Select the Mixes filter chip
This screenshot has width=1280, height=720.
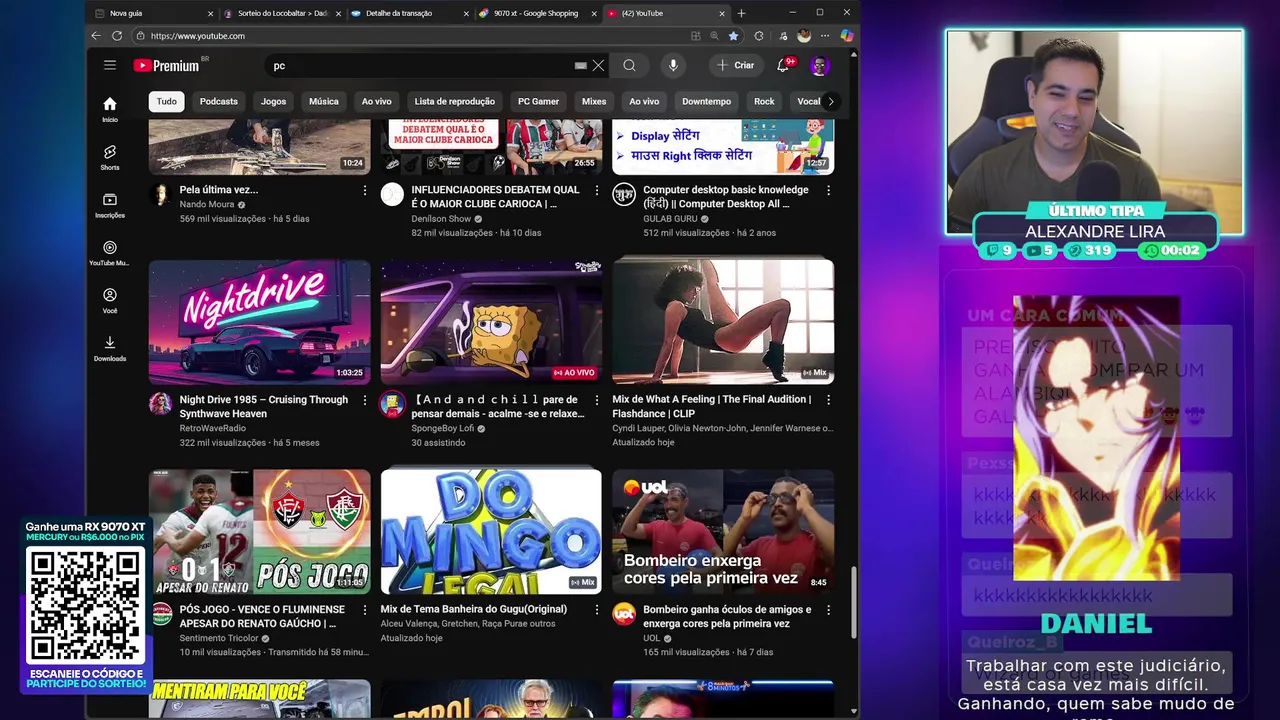(594, 101)
